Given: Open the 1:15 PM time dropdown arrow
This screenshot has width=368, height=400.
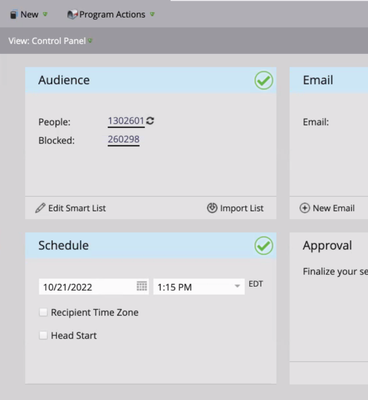Looking at the screenshot, I should (x=237, y=286).
